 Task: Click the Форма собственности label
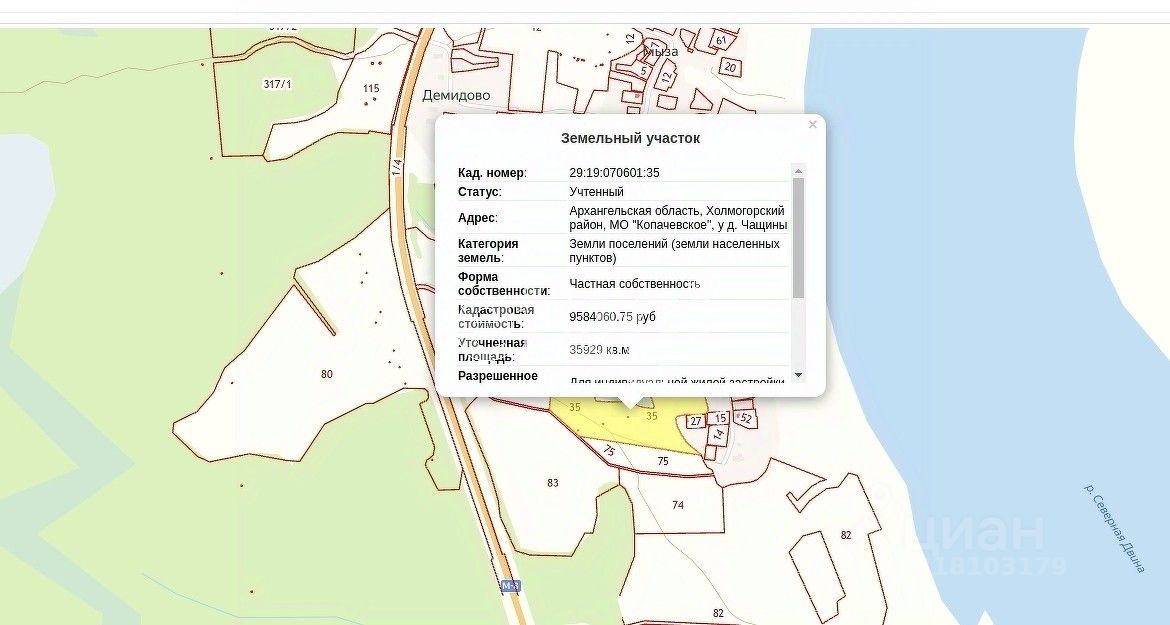(x=504, y=283)
